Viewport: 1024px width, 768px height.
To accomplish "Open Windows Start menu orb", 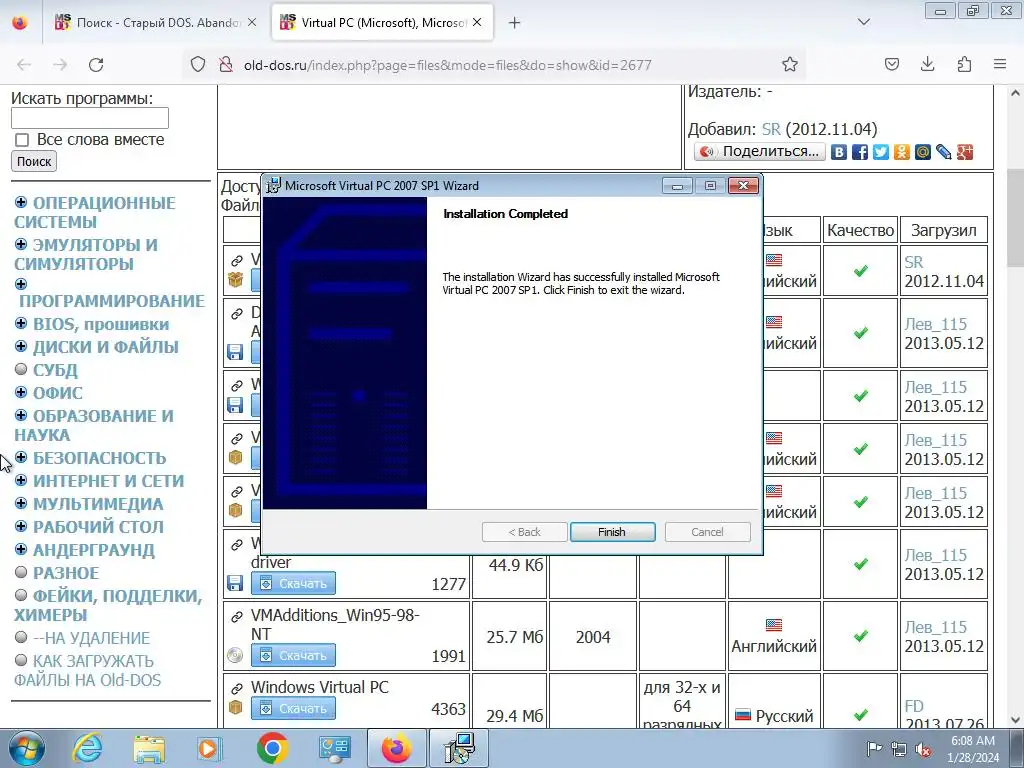I will (x=25, y=748).
